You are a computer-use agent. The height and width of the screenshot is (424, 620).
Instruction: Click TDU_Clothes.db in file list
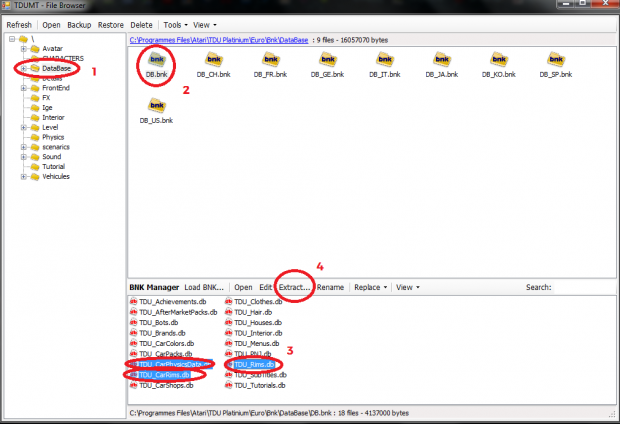260,301
